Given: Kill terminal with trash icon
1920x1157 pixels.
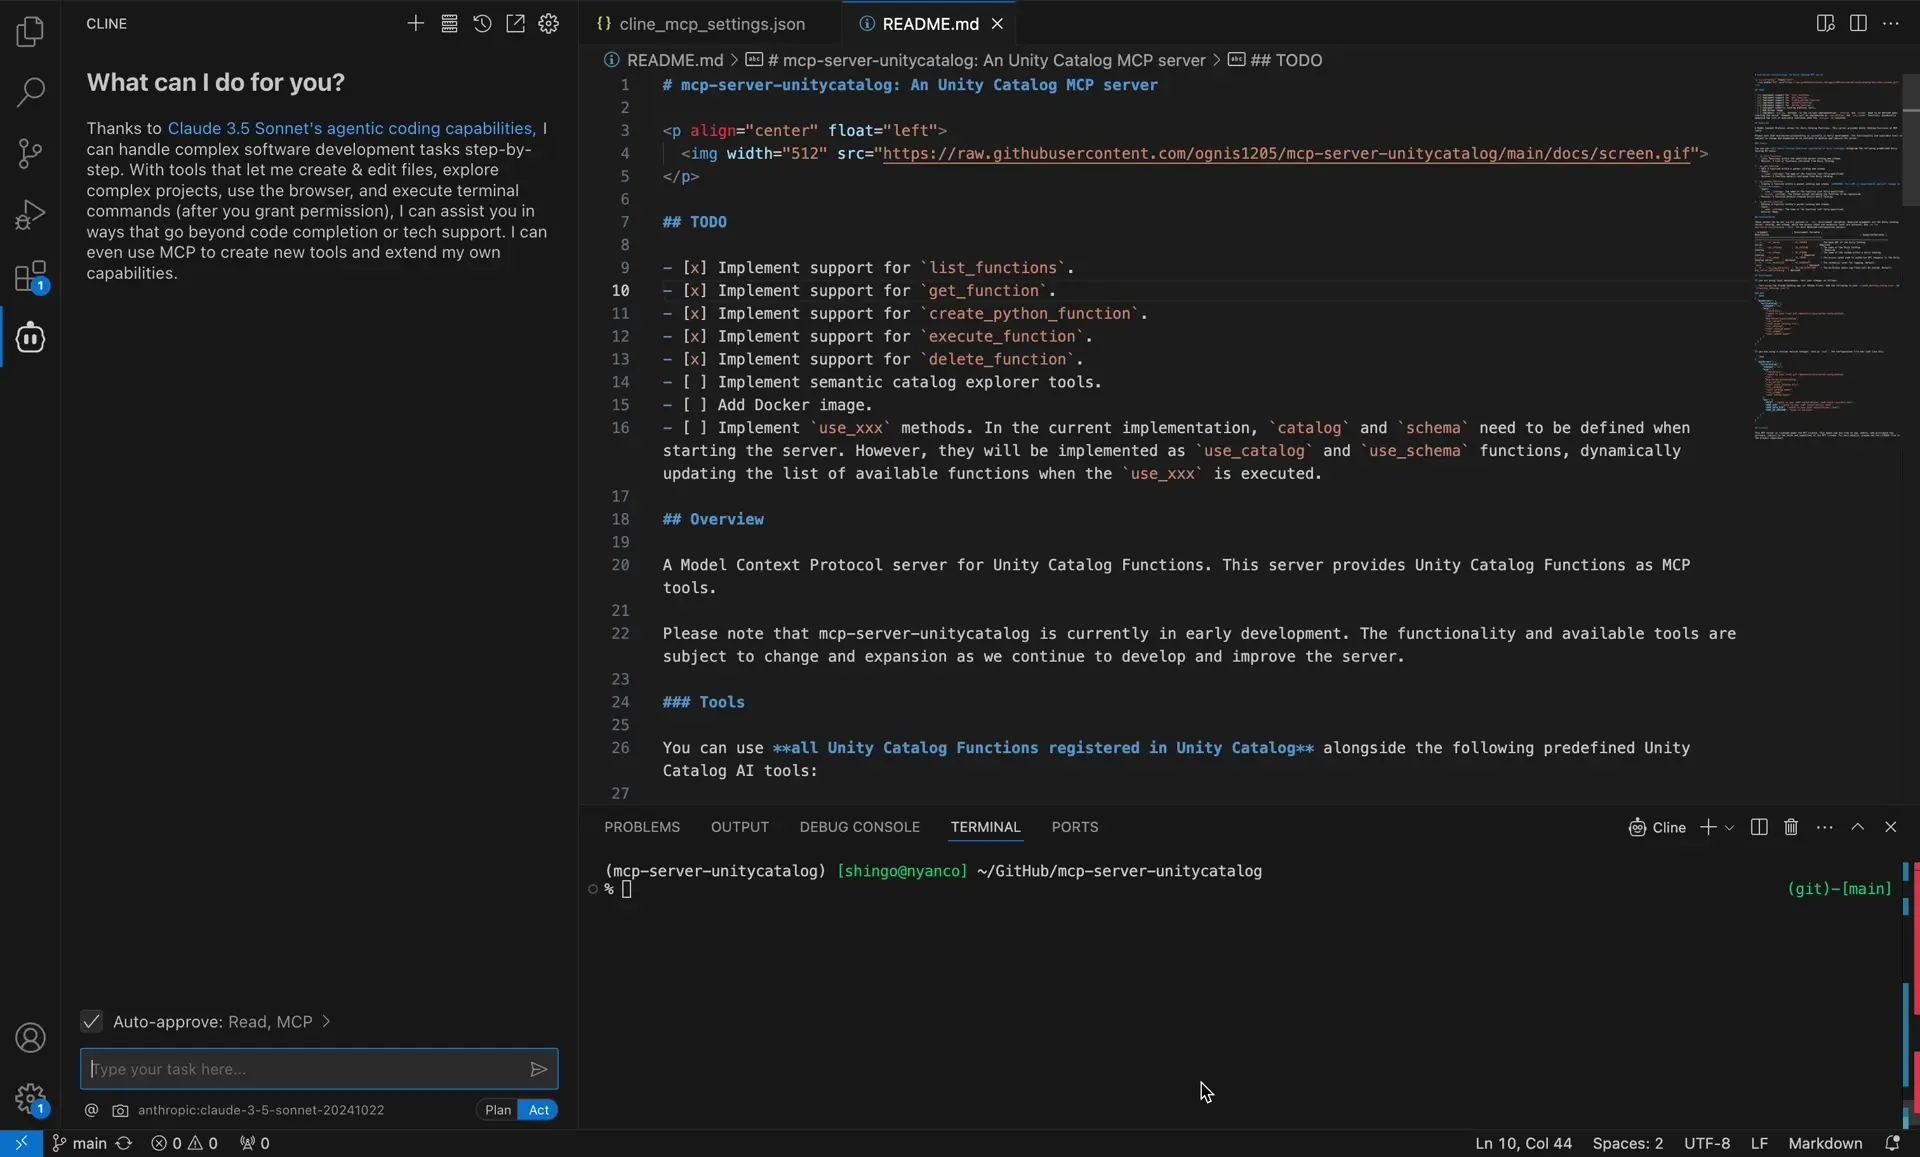Looking at the screenshot, I should (1791, 827).
